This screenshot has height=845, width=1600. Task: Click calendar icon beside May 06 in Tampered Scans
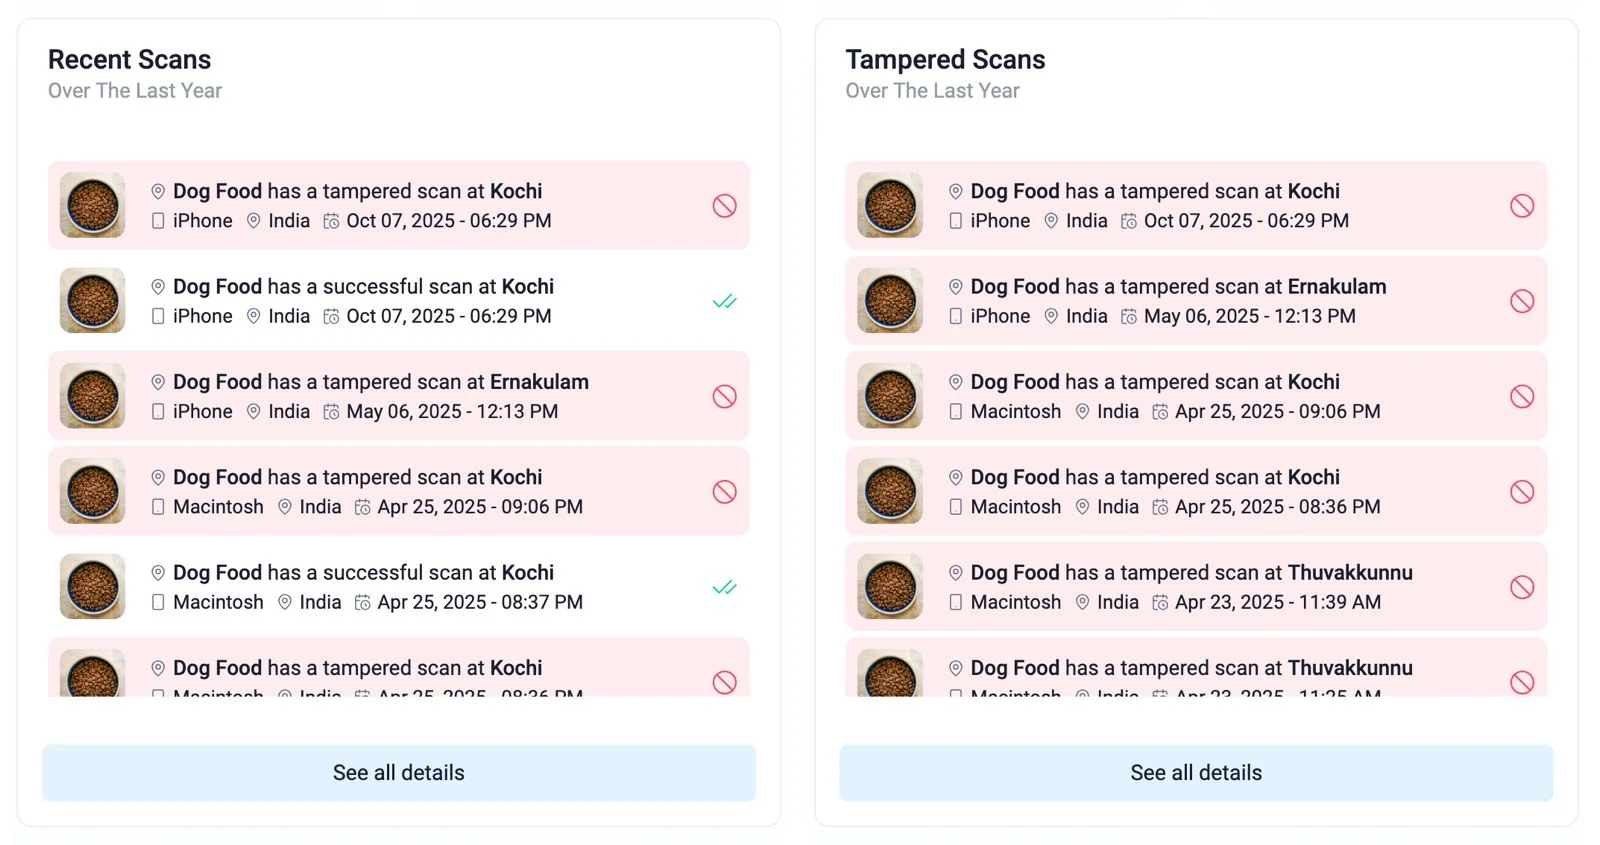point(1128,317)
